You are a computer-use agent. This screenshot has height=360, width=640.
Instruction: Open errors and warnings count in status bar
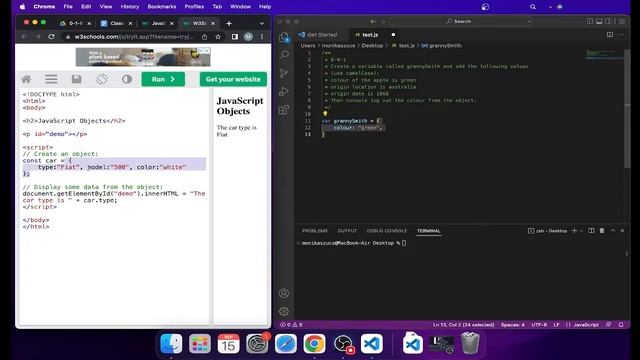(291, 325)
